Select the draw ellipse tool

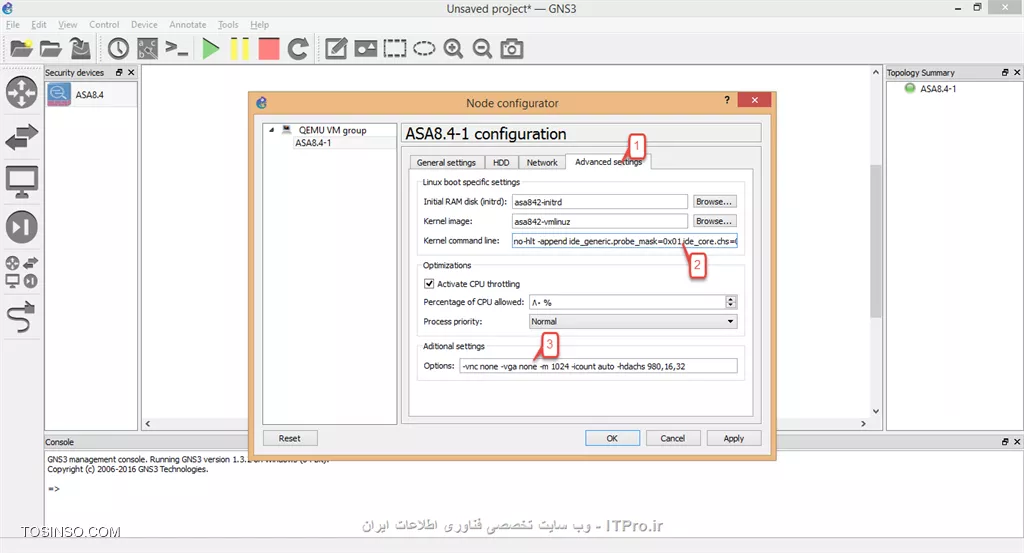(x=424, y=48)
